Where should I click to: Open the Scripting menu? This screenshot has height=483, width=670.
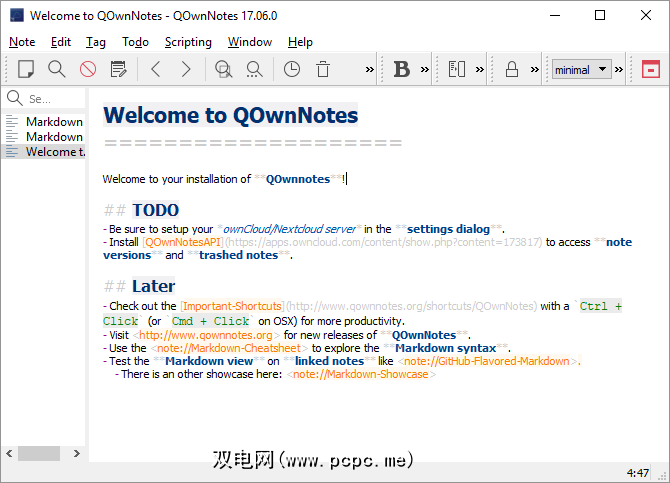point(188,42)
